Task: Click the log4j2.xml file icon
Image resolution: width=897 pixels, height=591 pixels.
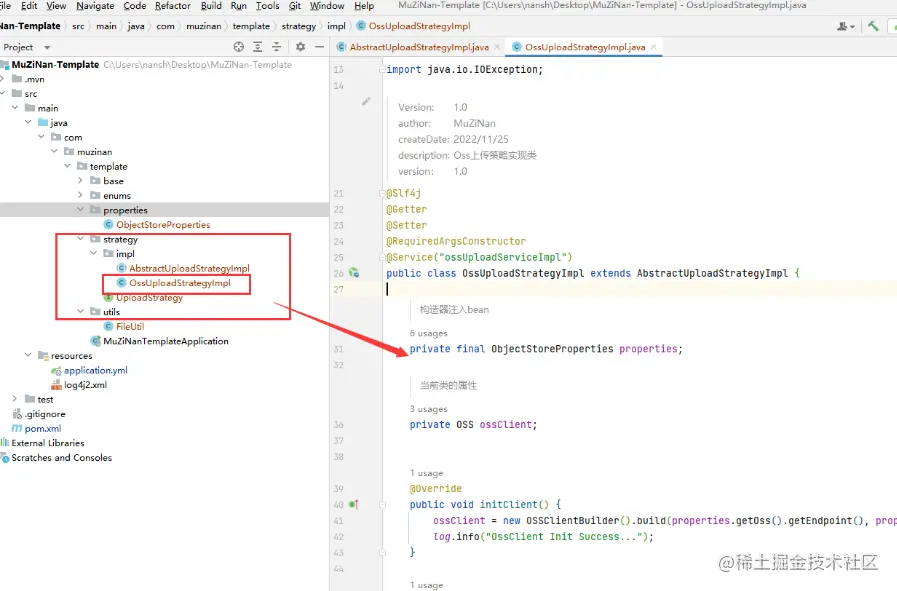Action: point(56,384)
